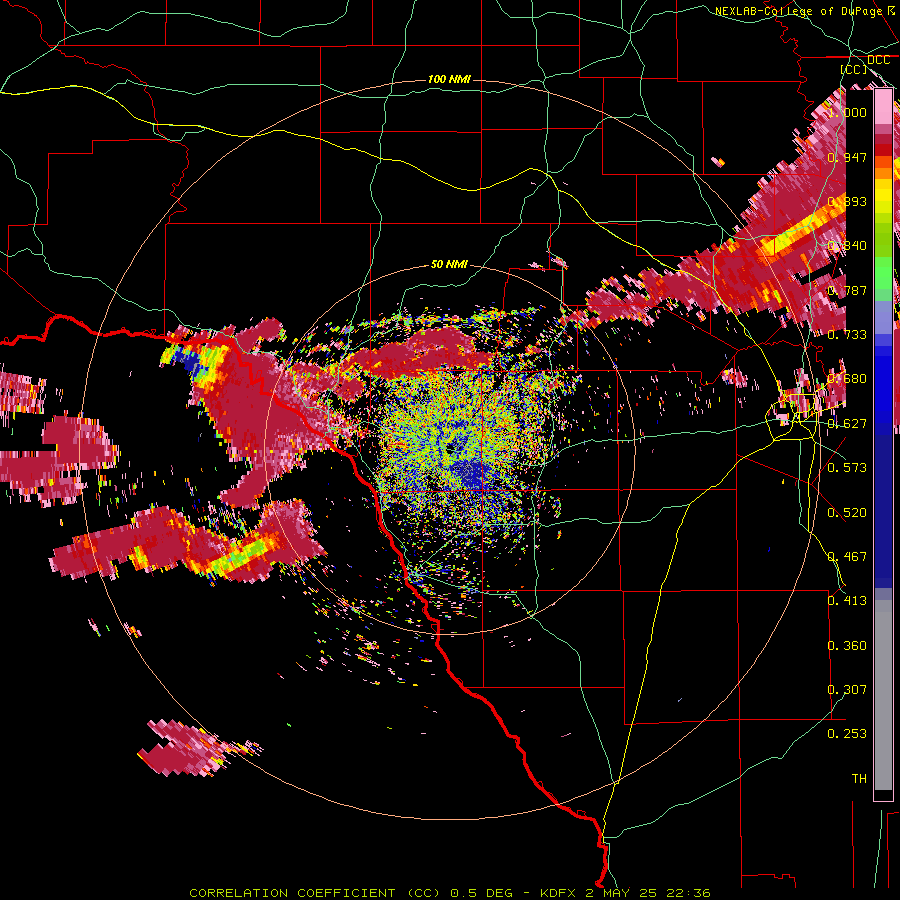Image resolution: width=900 pixels, height=900 pixels.
Task: Click the "DCC" label above the color scale
Action: click(x=878, y=60)
